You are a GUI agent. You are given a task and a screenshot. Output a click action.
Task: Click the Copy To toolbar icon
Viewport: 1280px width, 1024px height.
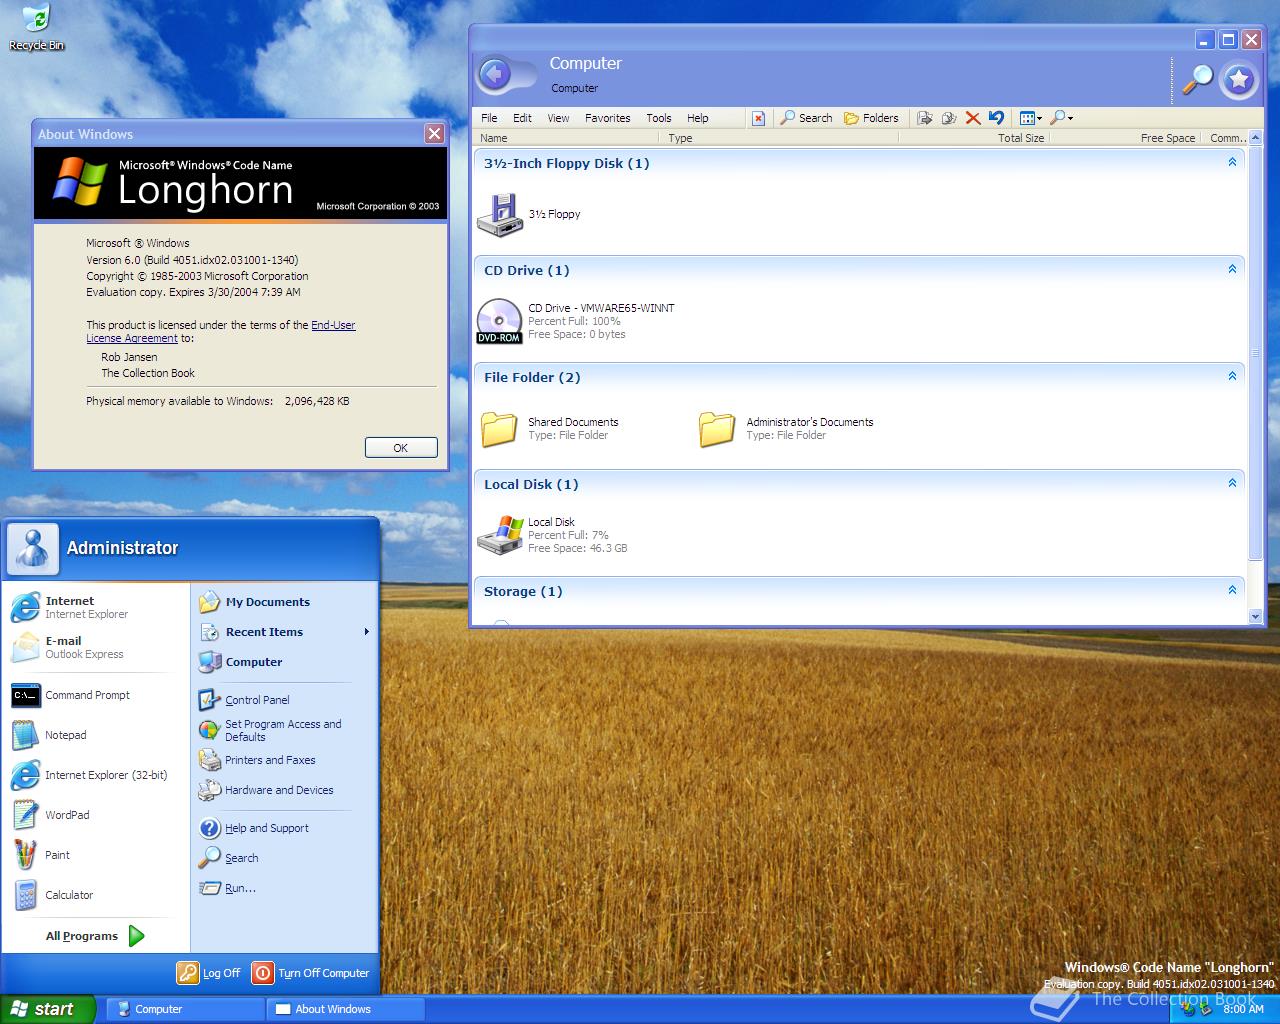point(948,118)
